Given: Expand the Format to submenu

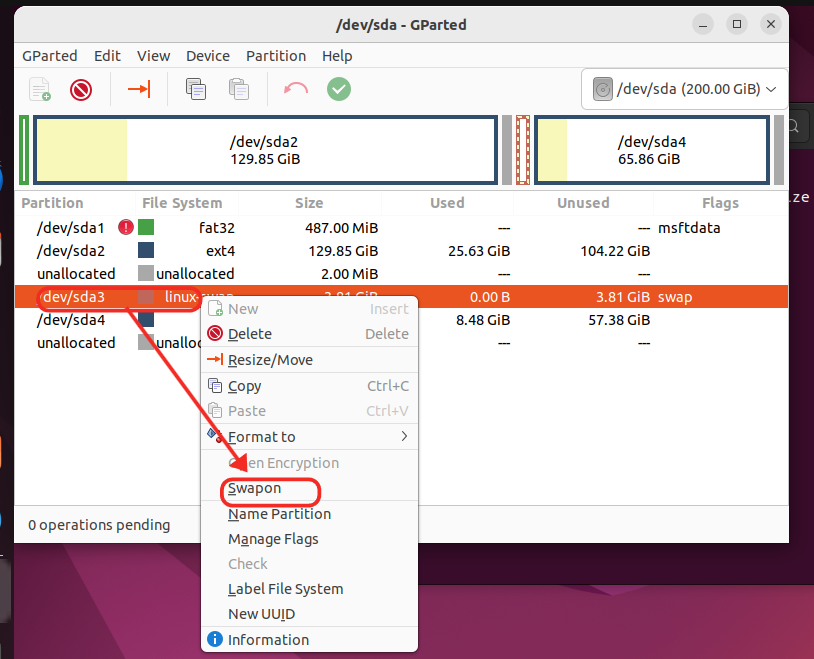Looking at the screenshot, I should (x=309, y=437).
